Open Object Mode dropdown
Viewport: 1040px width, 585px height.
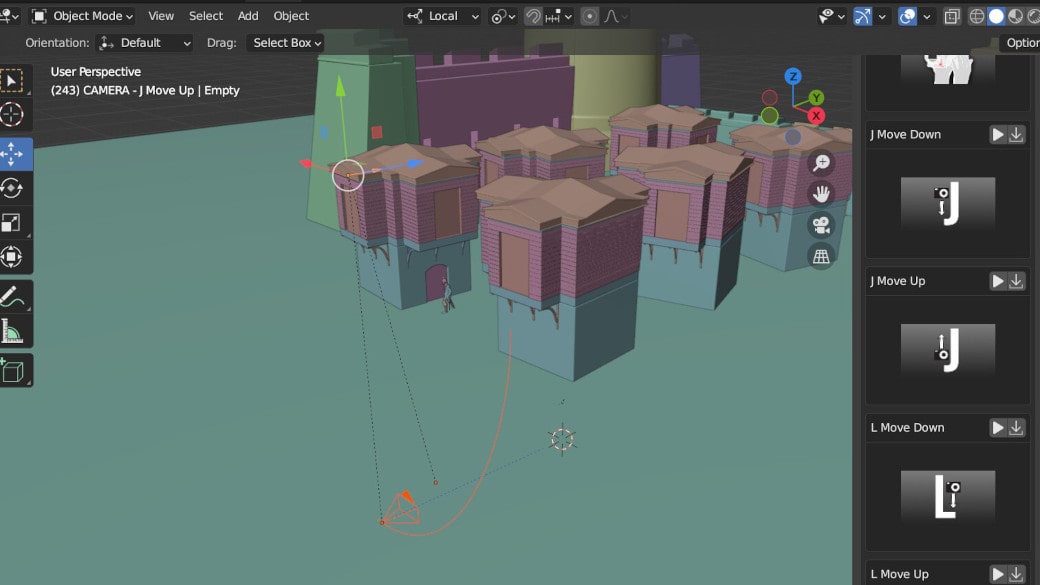(83, 16)
